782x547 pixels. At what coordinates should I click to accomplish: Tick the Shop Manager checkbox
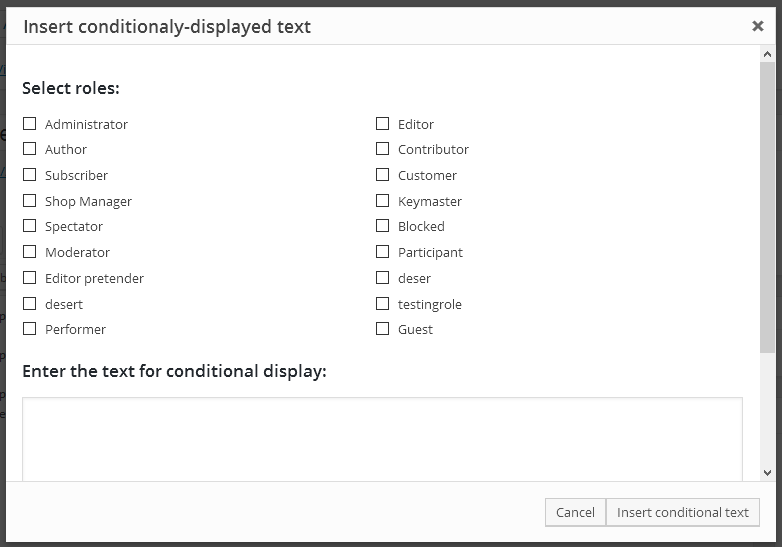coord(30,201)
